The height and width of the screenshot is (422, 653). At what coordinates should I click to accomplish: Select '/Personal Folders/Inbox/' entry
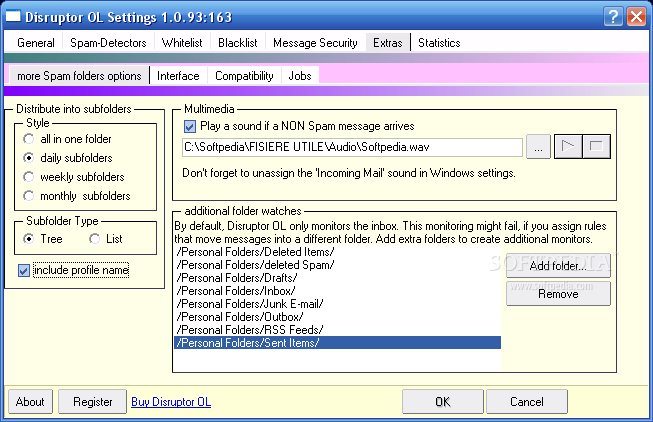pos(337,291)
